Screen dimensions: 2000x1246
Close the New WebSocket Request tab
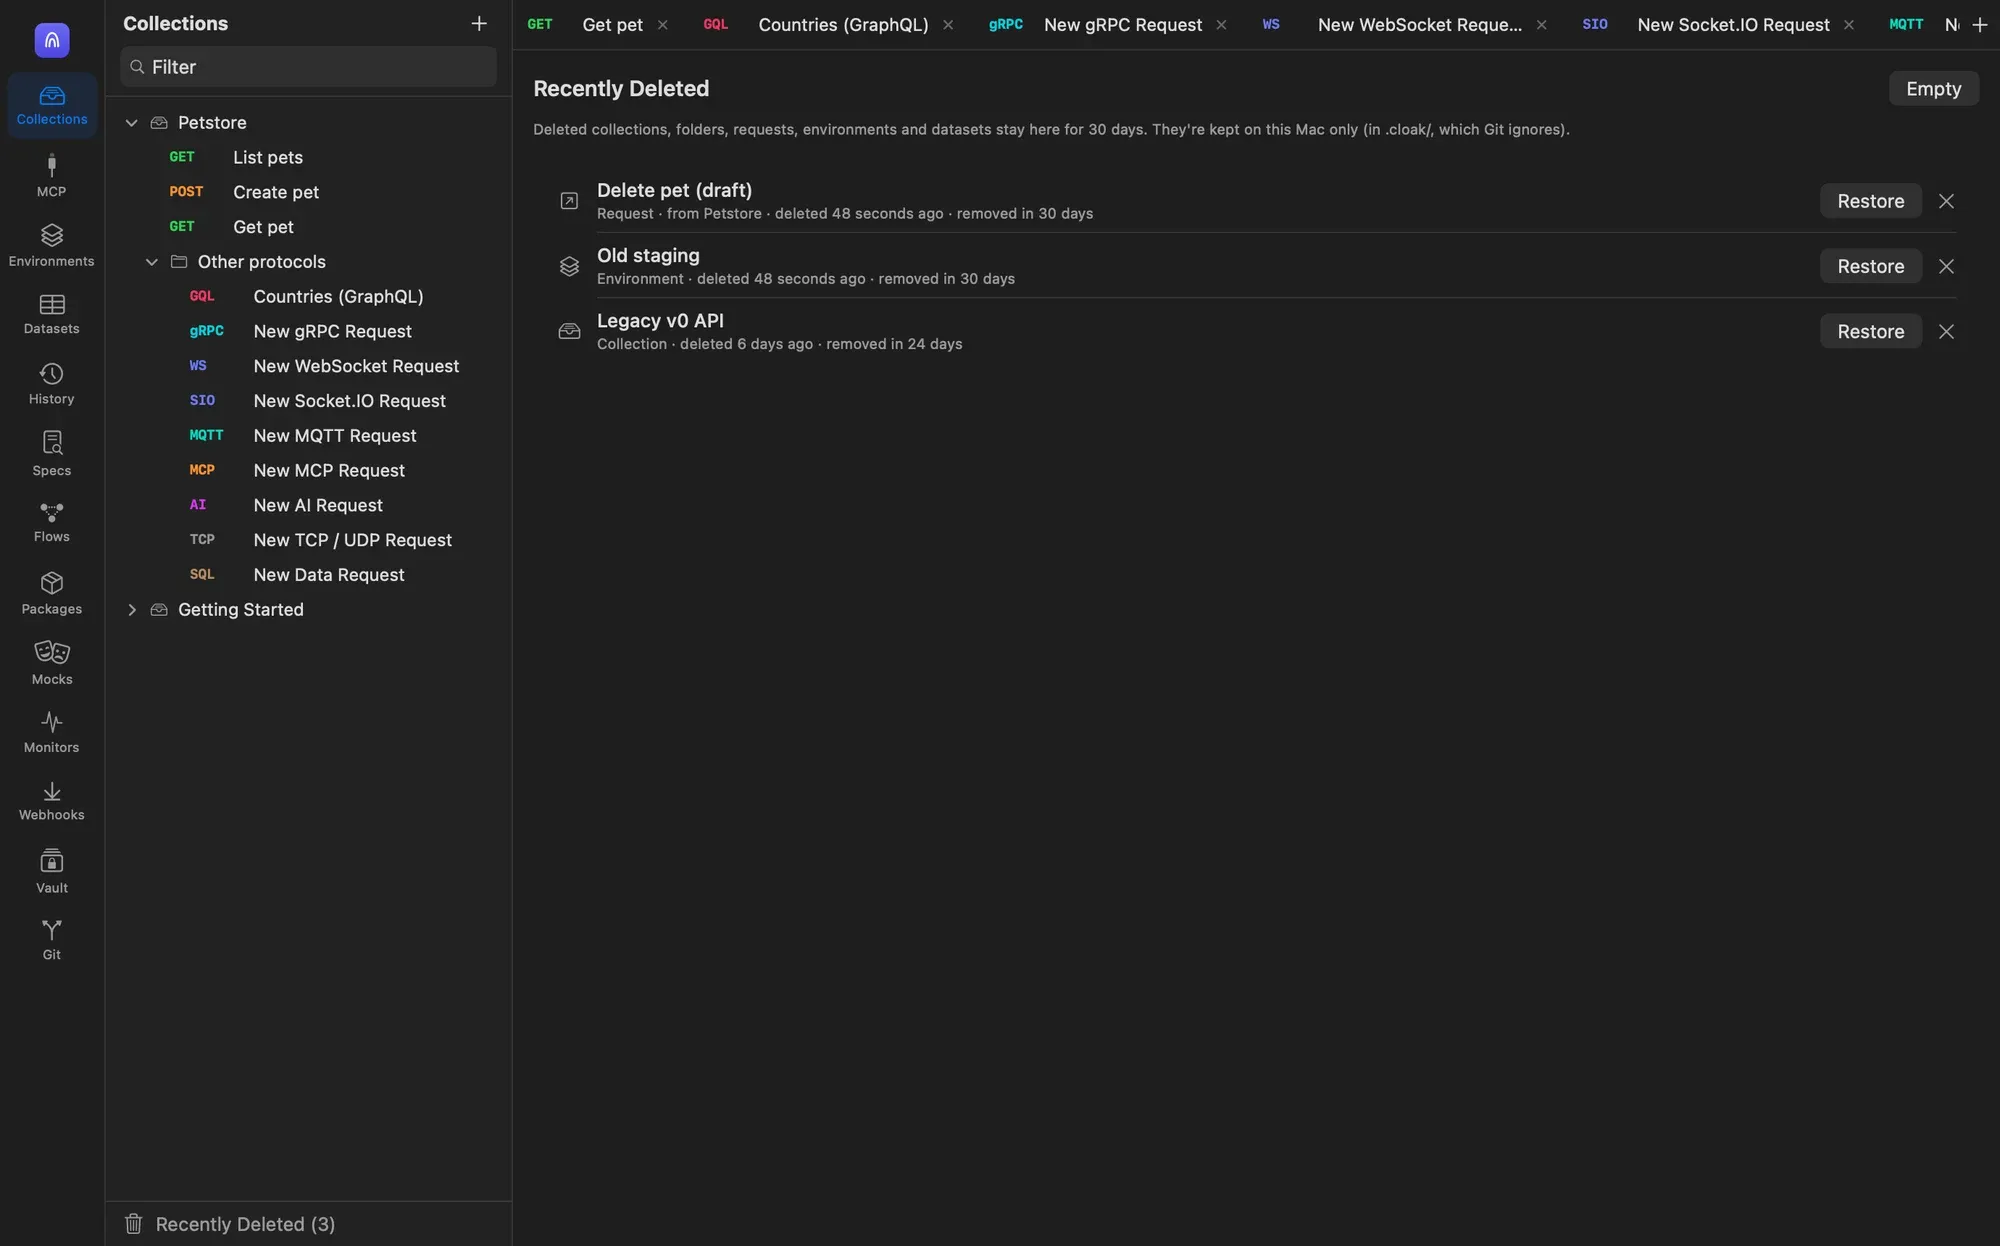click(1541, 25)
